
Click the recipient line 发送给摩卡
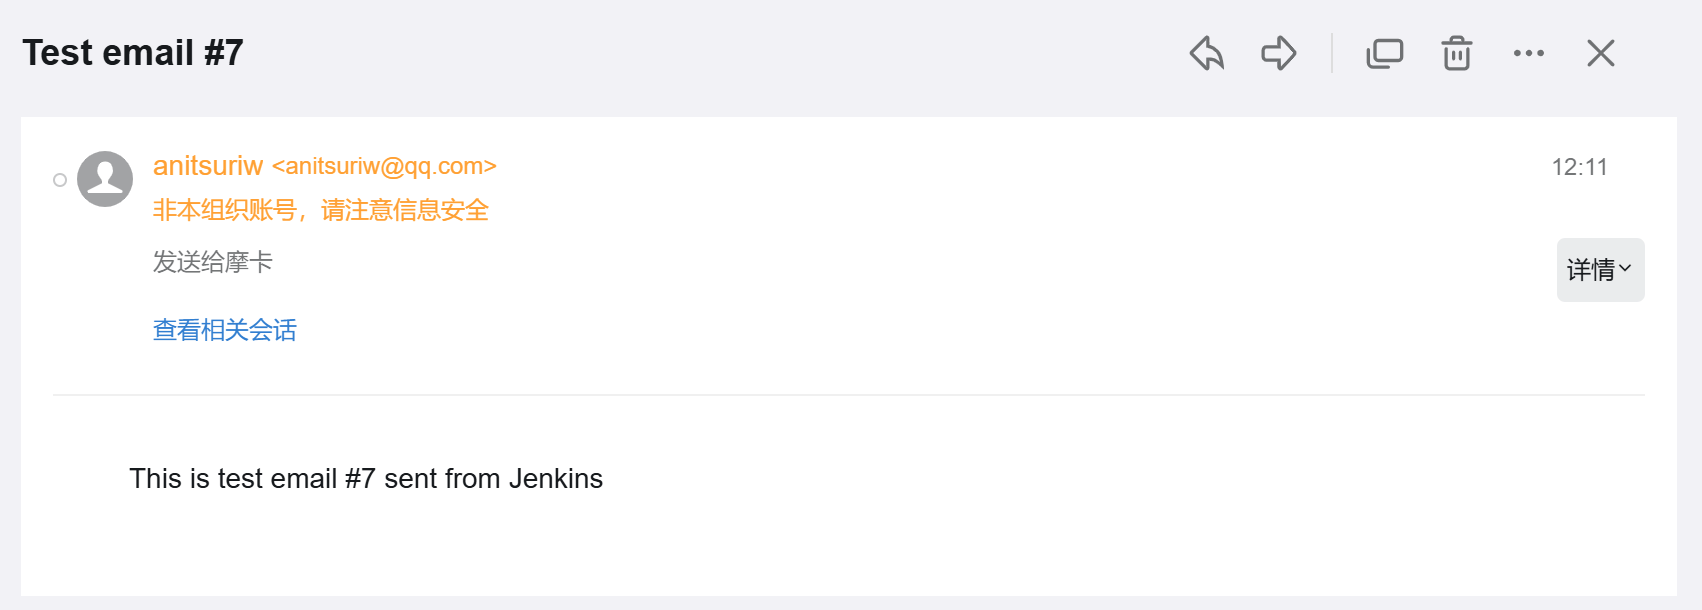[213, 262]
